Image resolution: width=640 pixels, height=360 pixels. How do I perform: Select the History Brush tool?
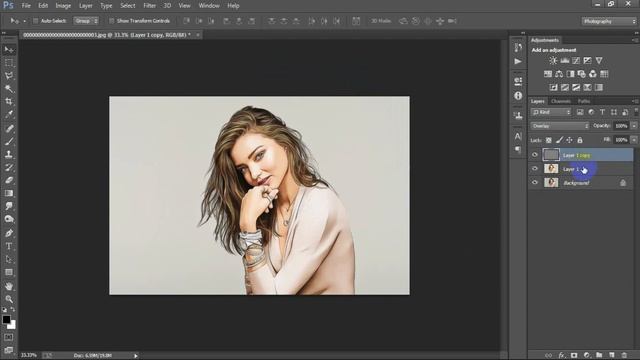(x=9, y=167)
